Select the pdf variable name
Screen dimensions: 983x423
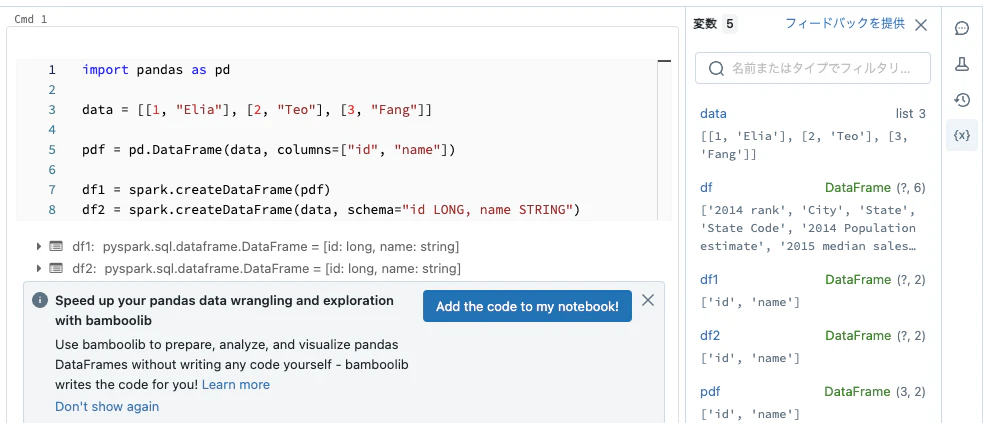point(710,392)
